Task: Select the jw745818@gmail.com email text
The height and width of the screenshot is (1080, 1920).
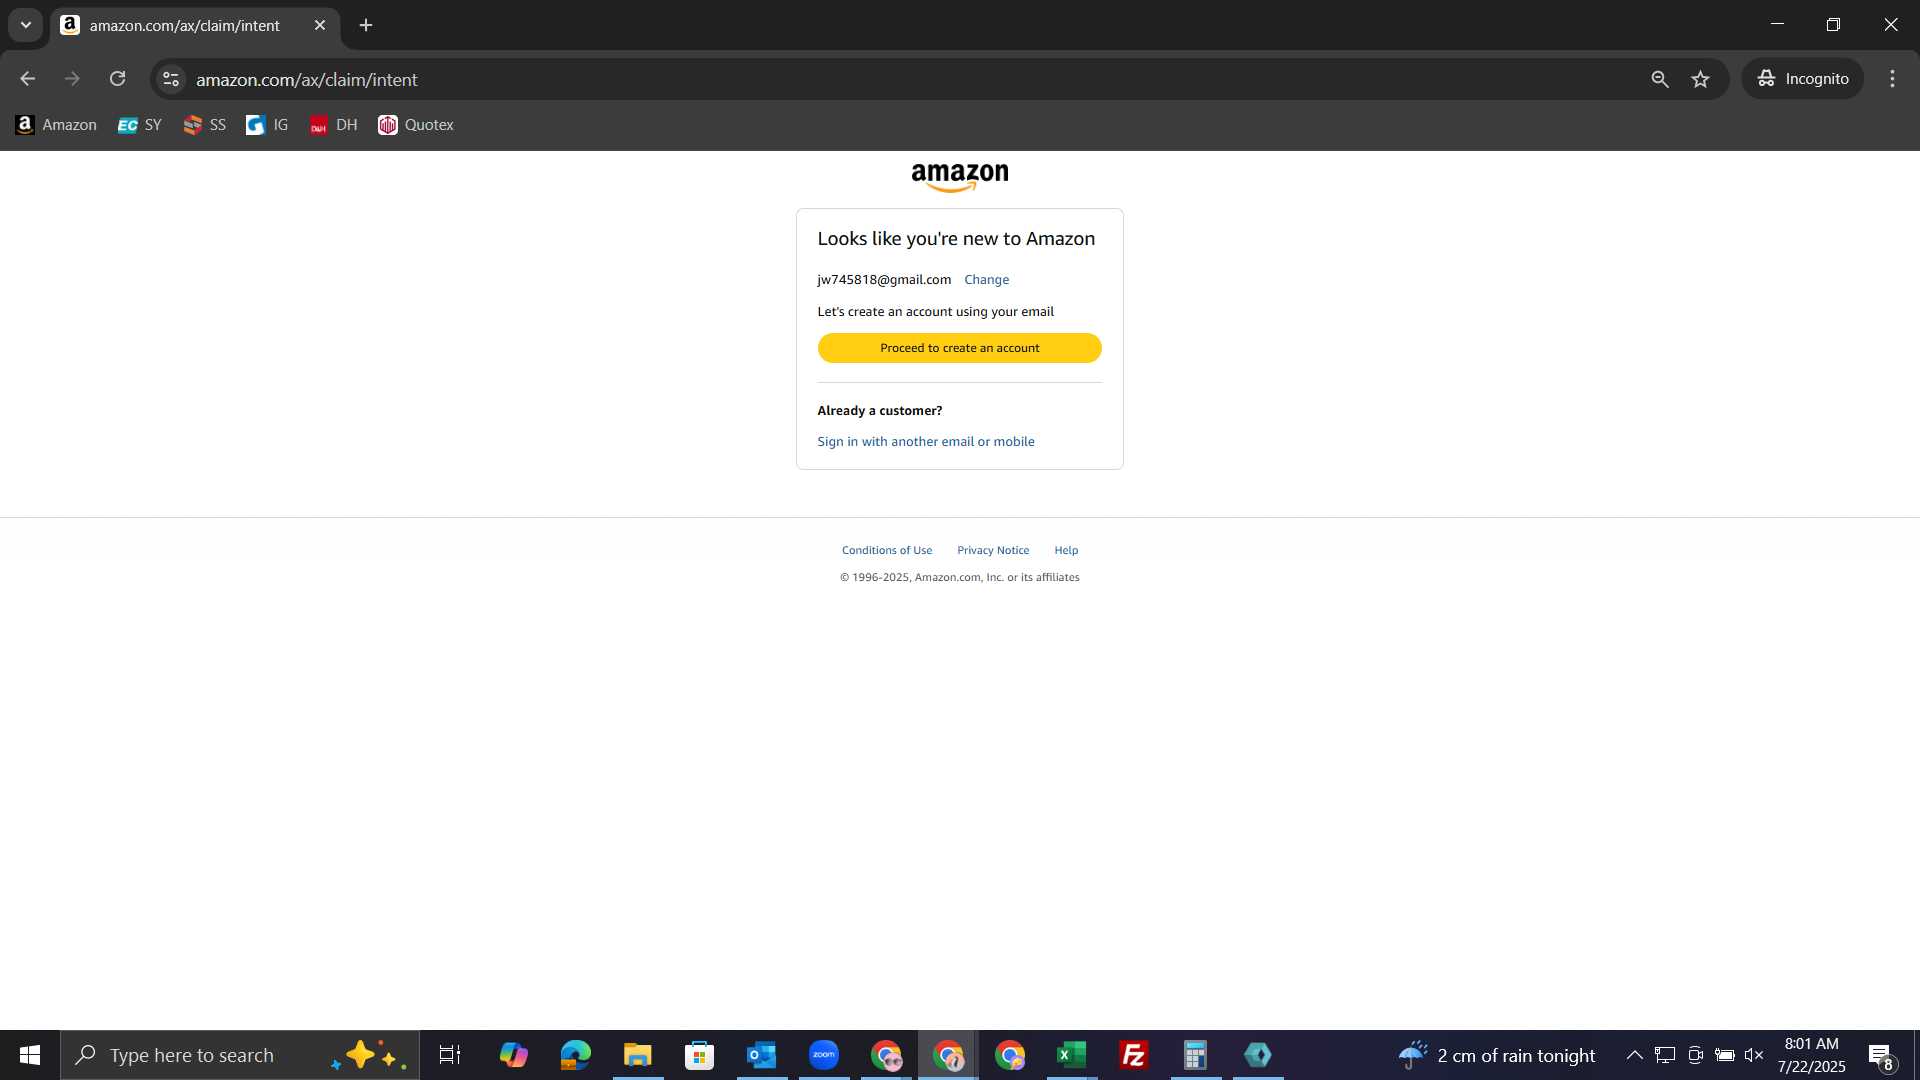Action: pos(884,280)
